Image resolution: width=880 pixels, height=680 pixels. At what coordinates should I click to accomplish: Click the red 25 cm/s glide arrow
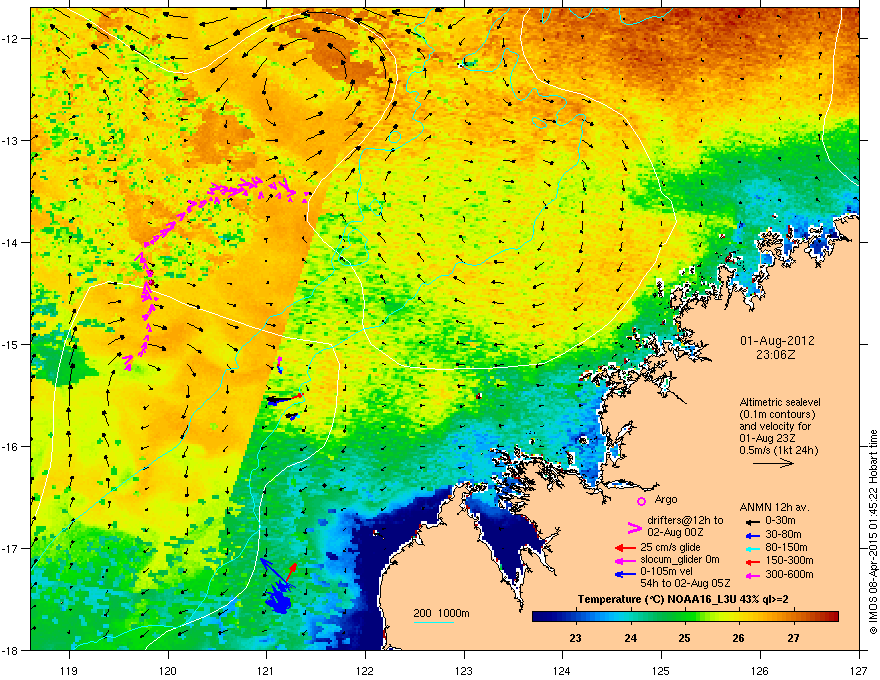pos(625,548)
